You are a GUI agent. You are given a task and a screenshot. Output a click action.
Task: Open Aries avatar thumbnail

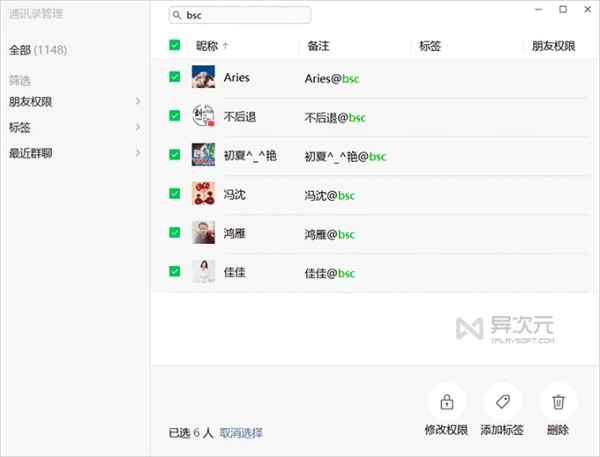coord(203,77)
